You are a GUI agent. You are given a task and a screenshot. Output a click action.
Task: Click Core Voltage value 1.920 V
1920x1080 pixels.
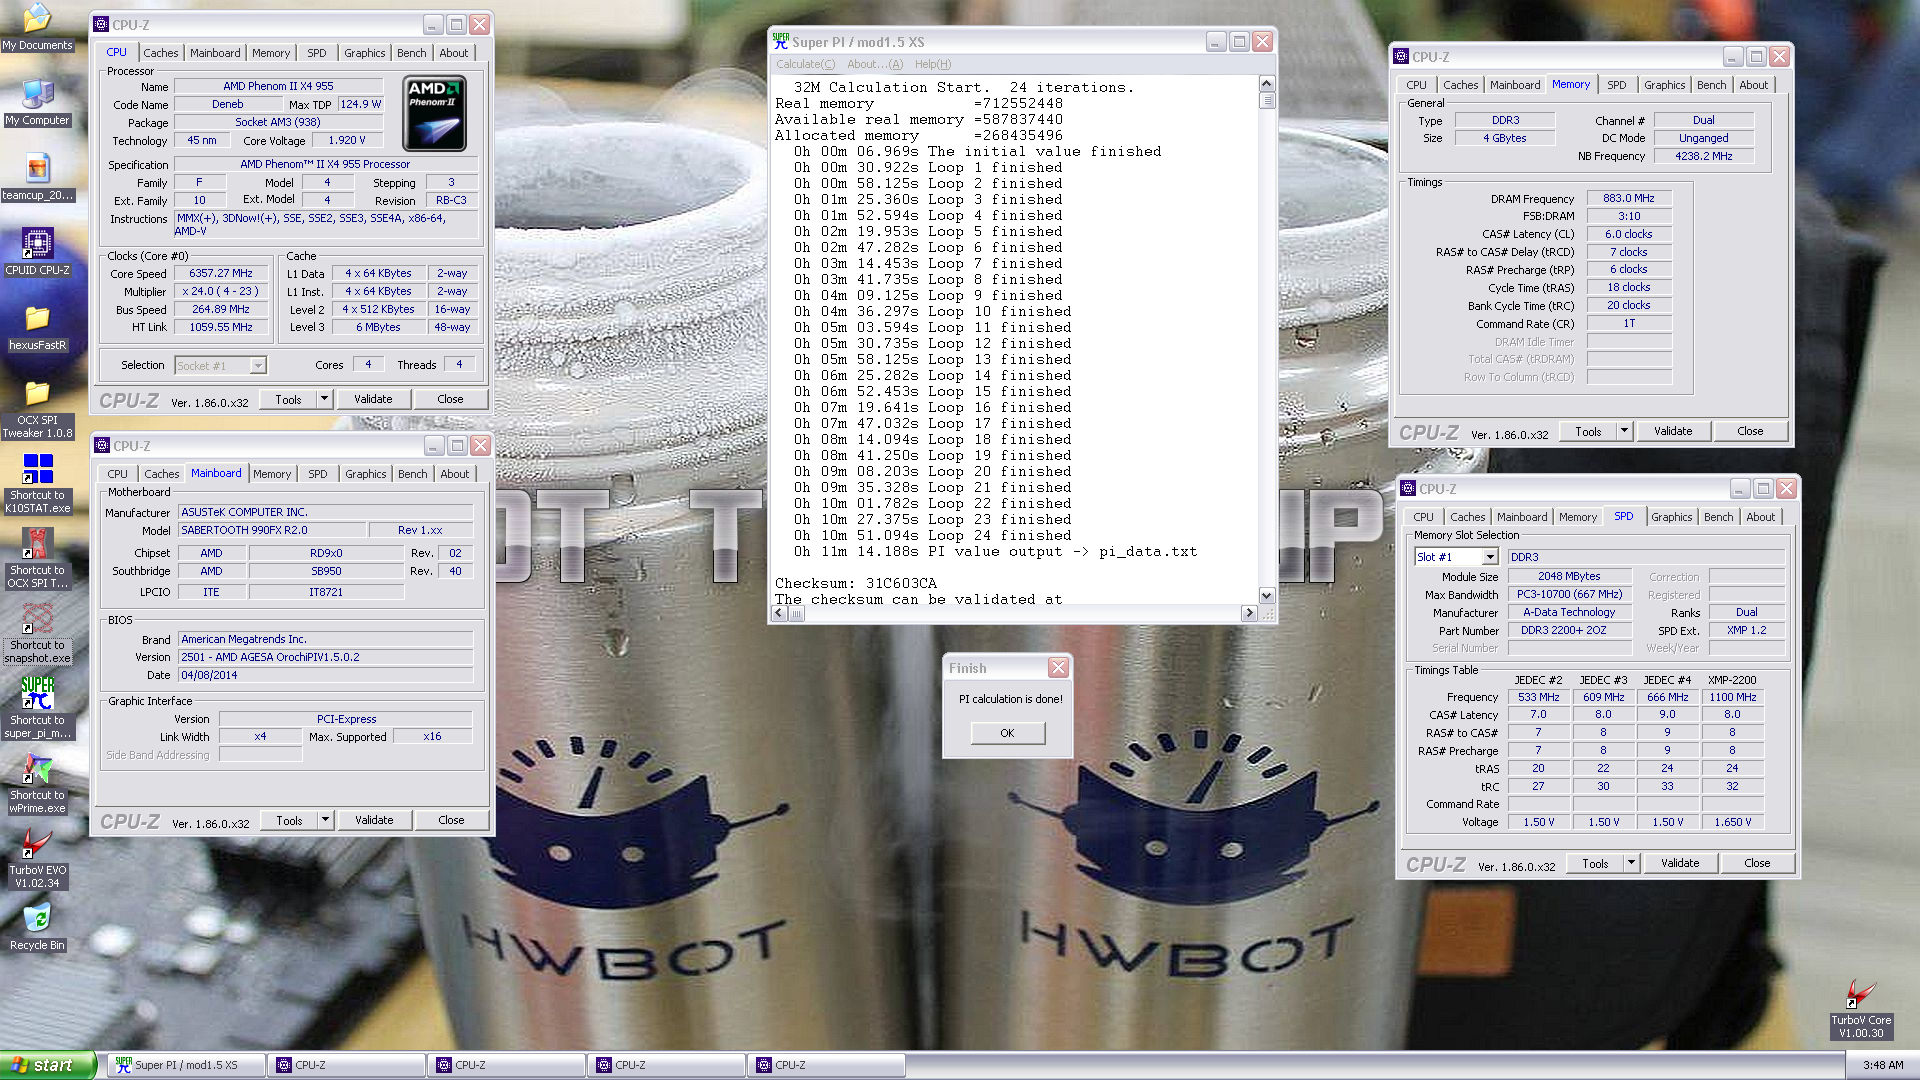click(347, 140)
